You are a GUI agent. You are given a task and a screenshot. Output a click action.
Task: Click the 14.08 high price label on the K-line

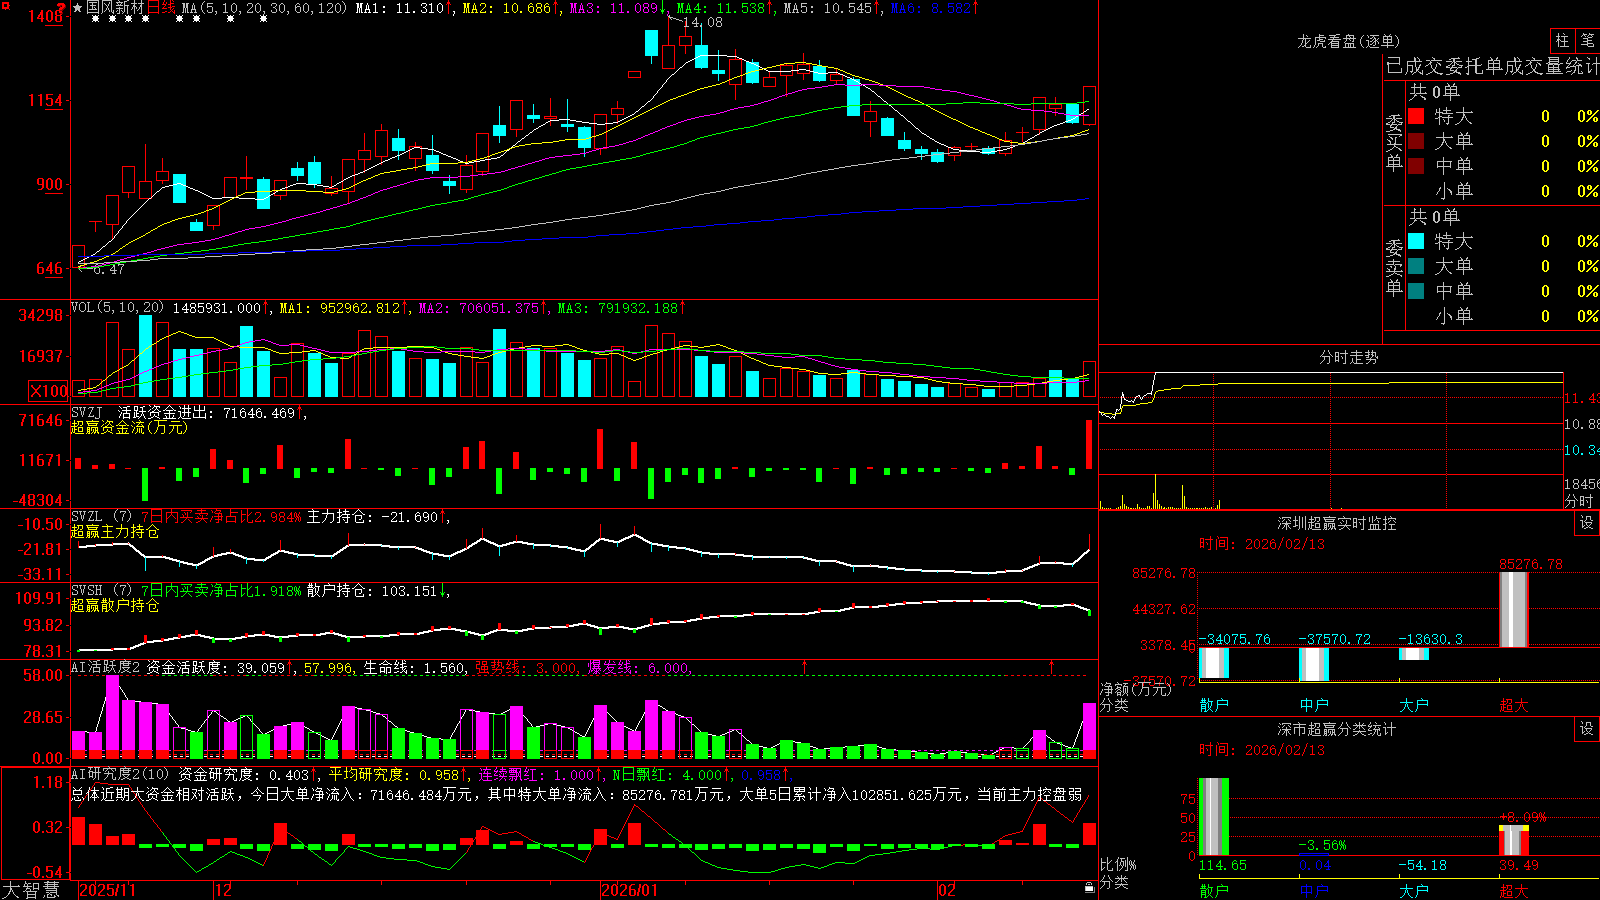tap(702, 22)
